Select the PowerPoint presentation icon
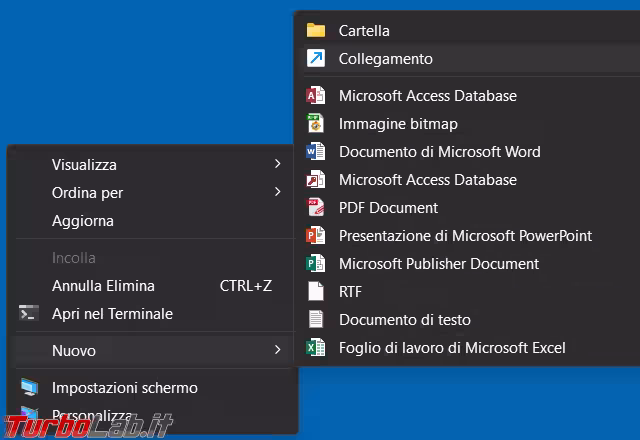Screen dimensions: 640x440 [x=316, y=236]
